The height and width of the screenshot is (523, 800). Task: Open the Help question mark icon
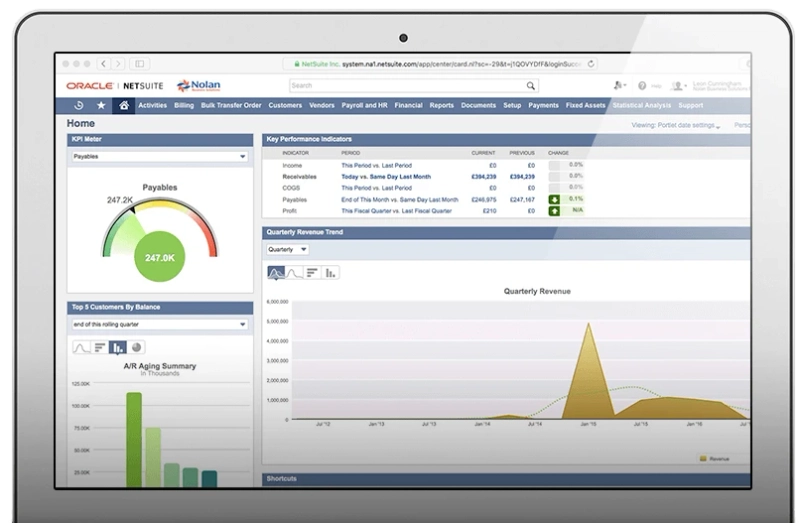642,86
